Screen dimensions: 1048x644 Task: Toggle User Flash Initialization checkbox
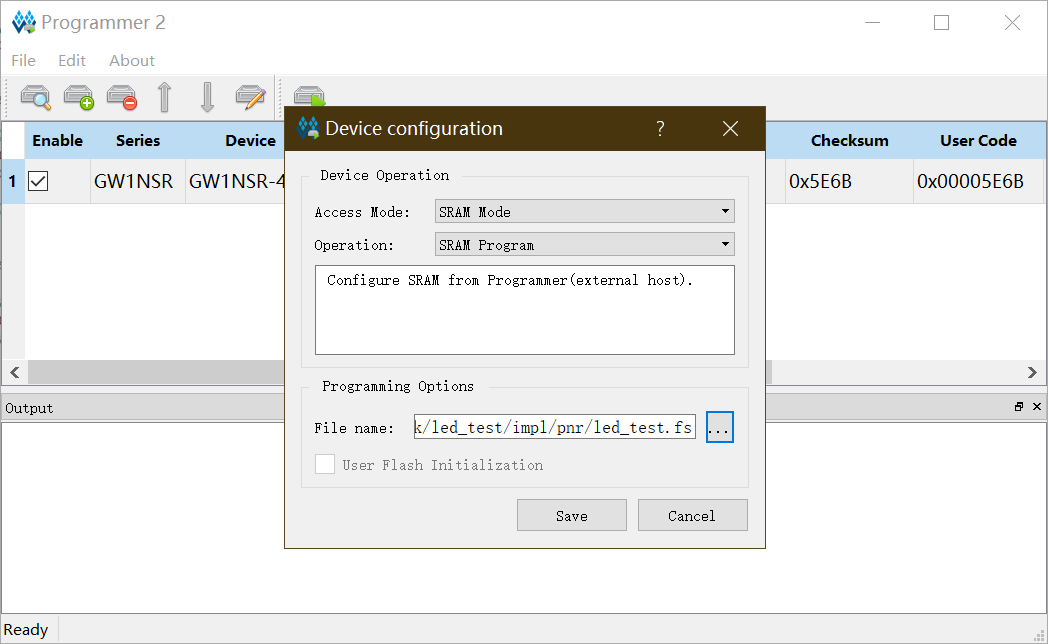[x=325, y=464]
